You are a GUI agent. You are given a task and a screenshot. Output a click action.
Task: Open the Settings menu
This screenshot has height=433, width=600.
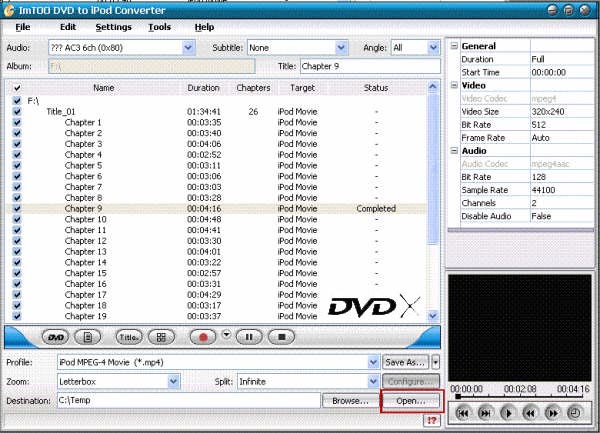click(113, 27)
